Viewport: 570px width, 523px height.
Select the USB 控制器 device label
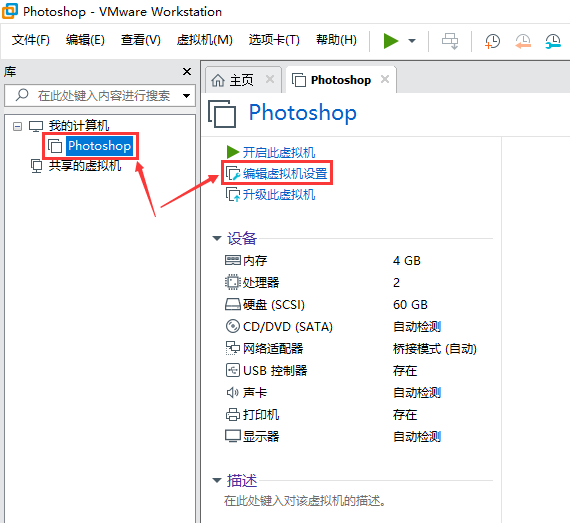coord(275,371)
